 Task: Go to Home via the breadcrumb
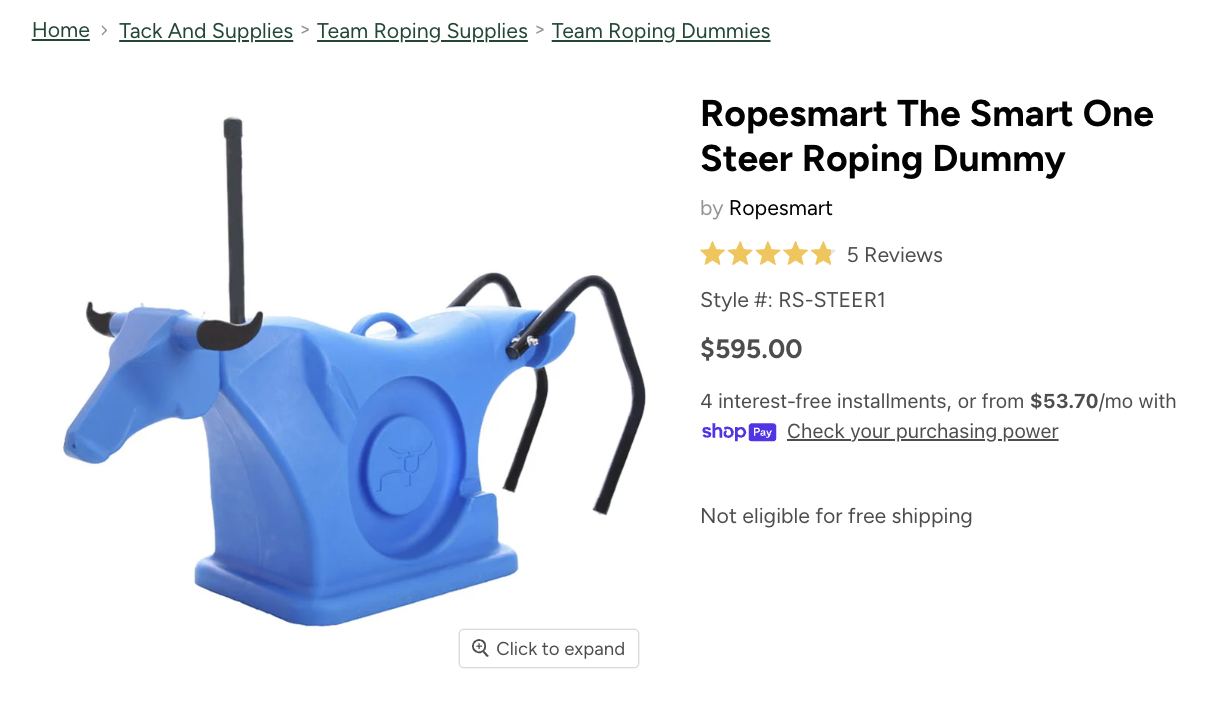point(60,31)
